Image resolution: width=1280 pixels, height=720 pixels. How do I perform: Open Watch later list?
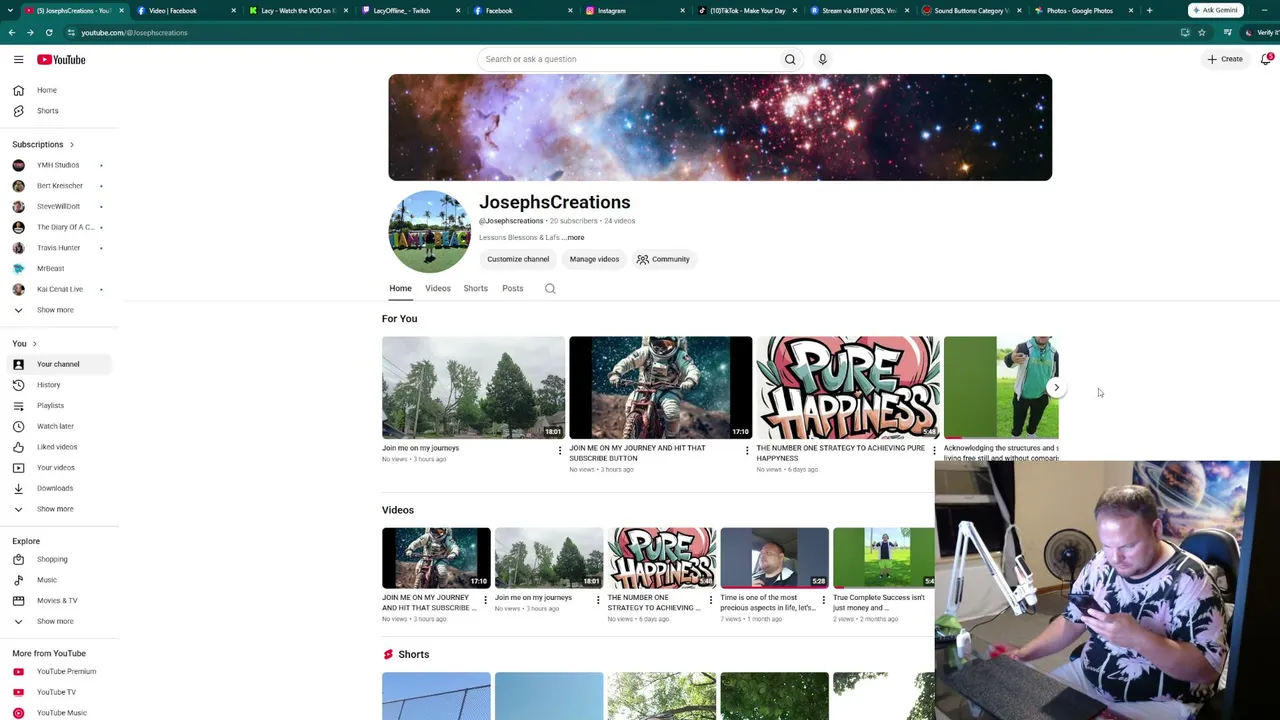click(58, 426)
